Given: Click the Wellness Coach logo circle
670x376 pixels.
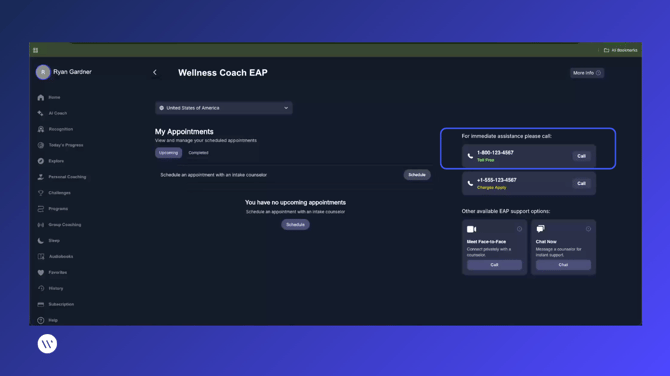Looking at the screenshot, I should [47, 344].
